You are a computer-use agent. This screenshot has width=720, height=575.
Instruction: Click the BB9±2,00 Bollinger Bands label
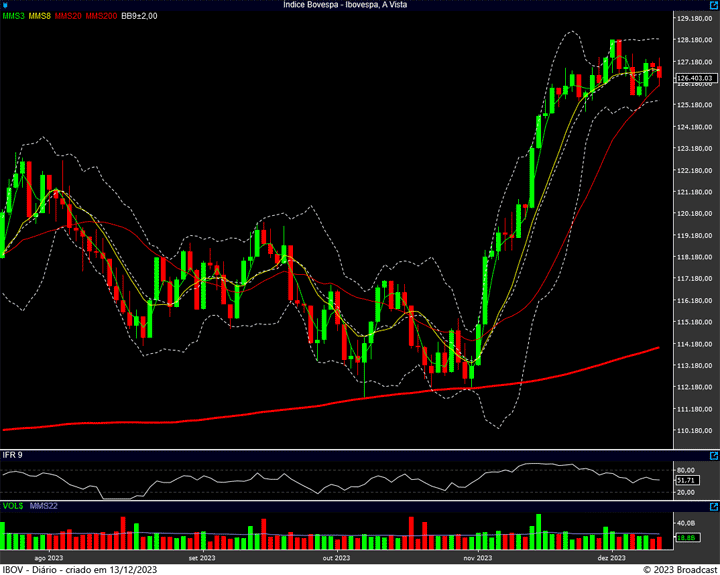pos(140,17)
